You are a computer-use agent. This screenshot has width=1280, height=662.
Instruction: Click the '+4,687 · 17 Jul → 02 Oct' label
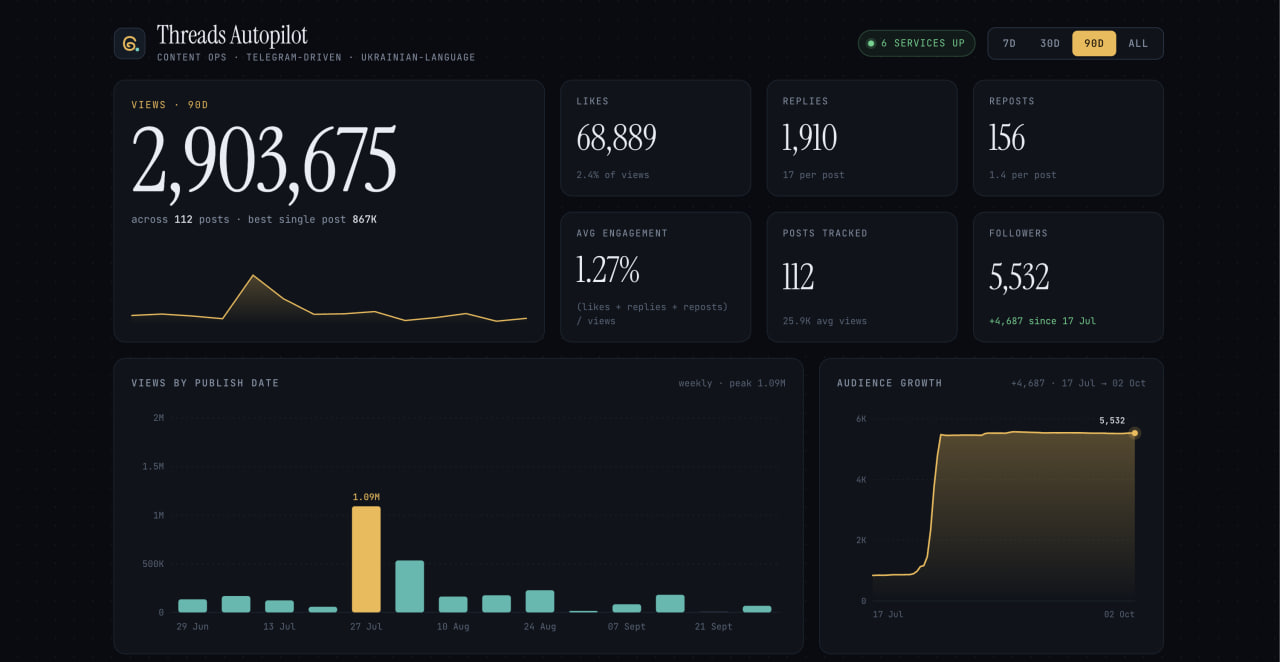tap(1078, 383)
